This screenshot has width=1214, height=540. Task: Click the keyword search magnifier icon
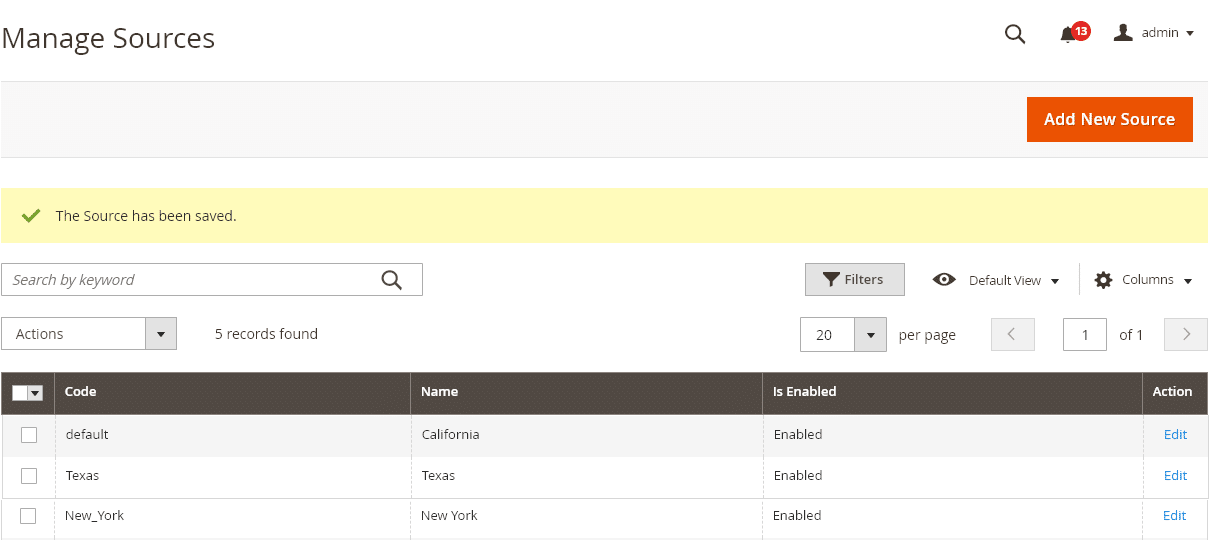(x=392, y=280)
